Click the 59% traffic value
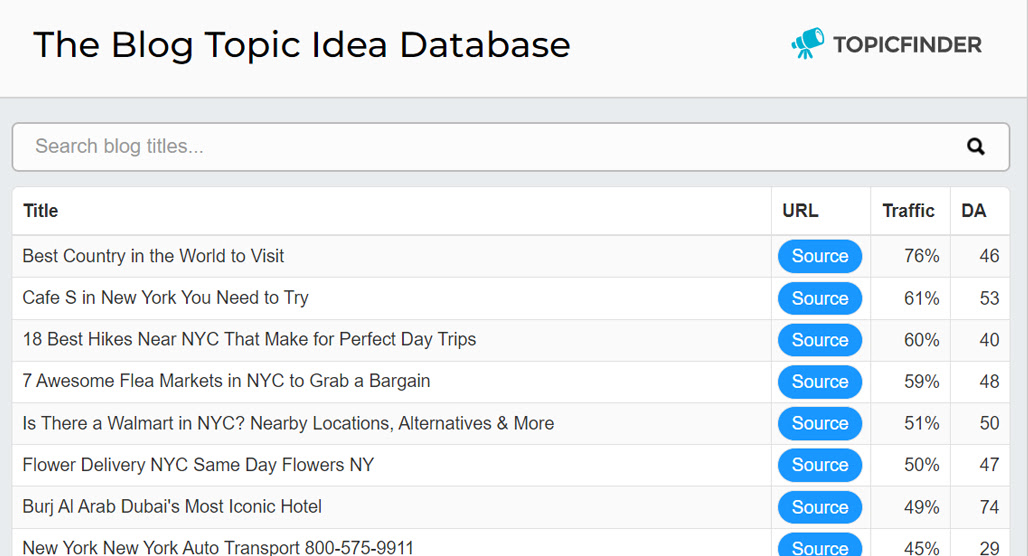 click(921, 382)
